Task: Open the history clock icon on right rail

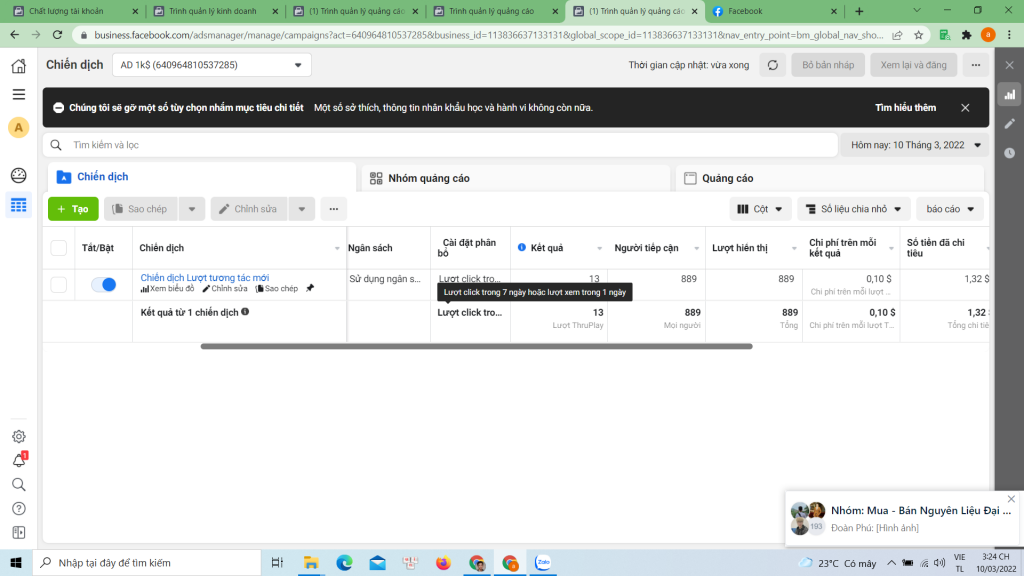Action: pos(1009,153)
